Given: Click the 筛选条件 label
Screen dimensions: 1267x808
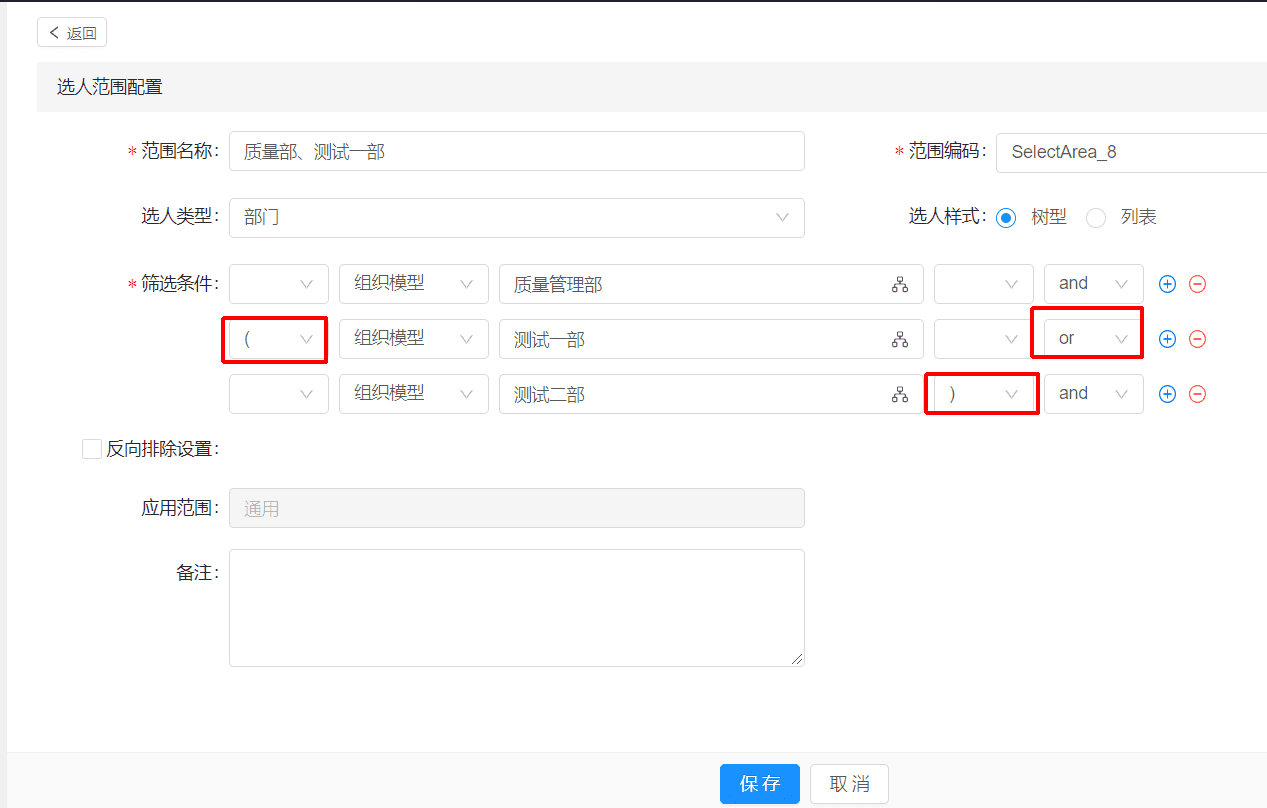Looking at the screenshot, I should click(180, 284).
